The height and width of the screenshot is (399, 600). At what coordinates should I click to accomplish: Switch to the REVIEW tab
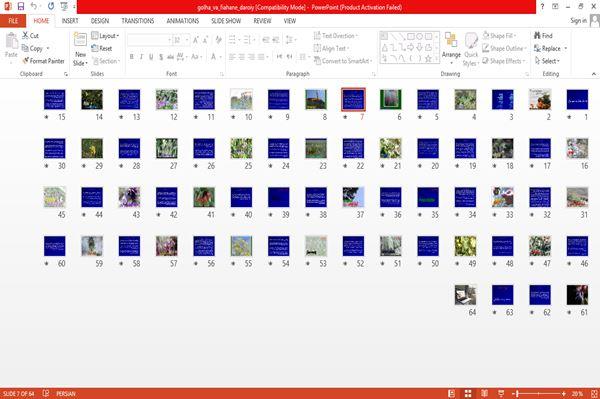click(262, 21)
